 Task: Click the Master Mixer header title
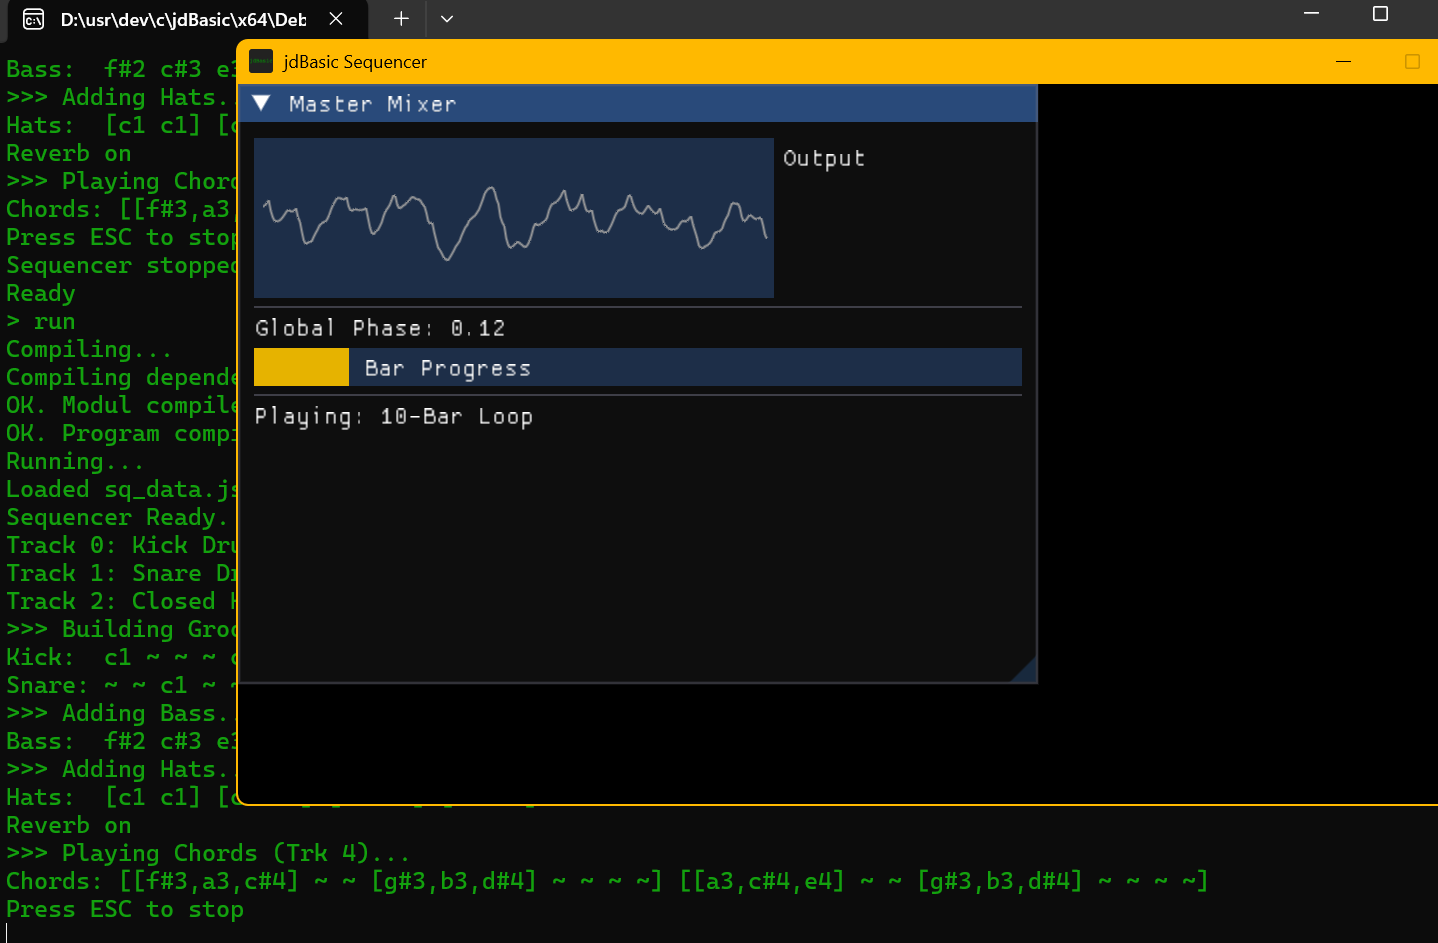[x=372, y=104]
